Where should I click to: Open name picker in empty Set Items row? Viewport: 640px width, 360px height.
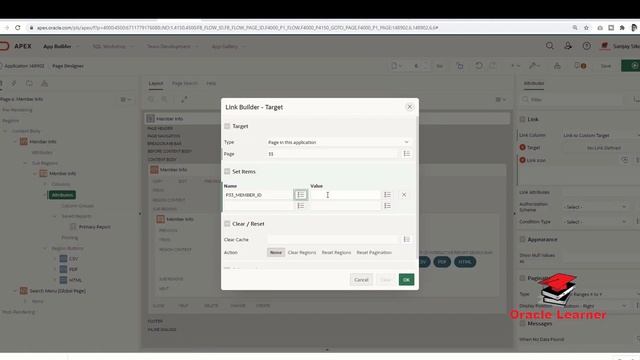click(x=301, y=206)
